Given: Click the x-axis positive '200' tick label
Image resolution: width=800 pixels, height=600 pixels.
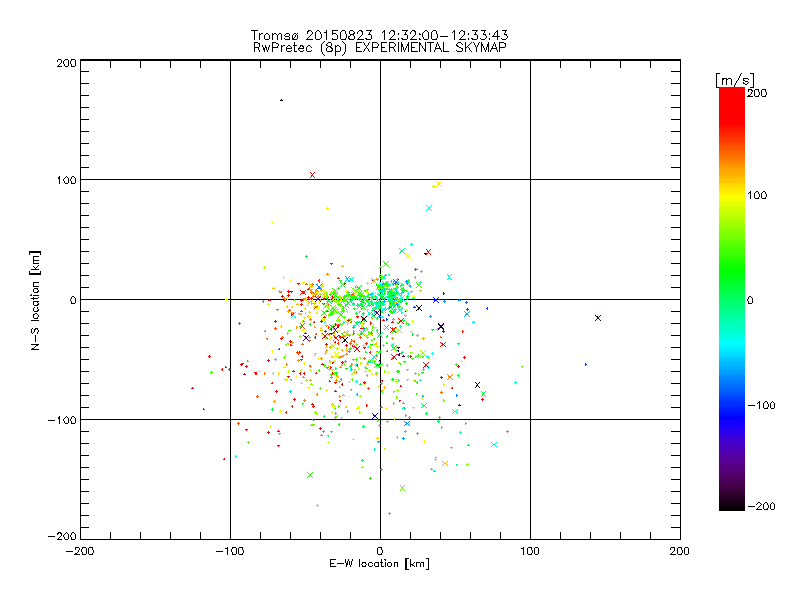Looking at the screenshot, I should pyautogui.click(x=680, y=551).
